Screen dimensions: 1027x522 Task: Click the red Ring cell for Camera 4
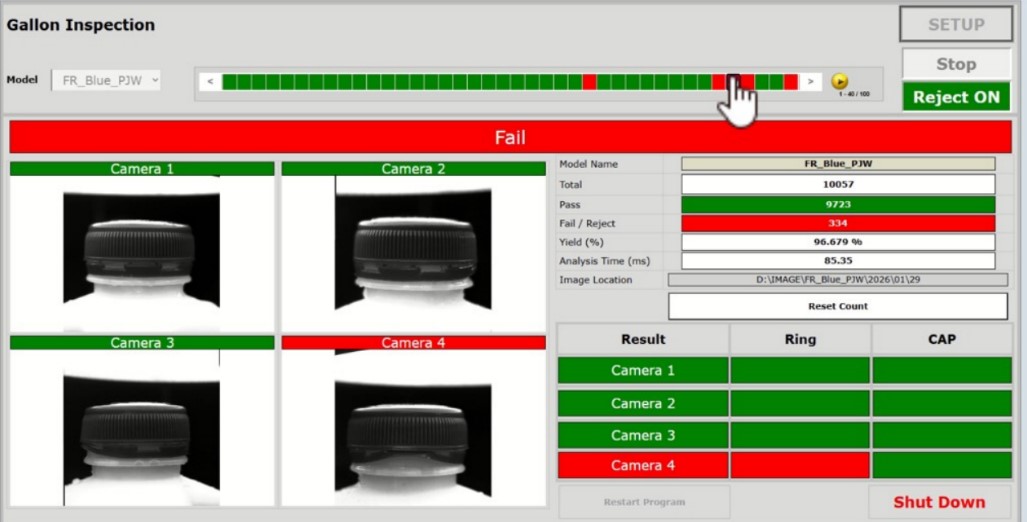tap(800, 466)
